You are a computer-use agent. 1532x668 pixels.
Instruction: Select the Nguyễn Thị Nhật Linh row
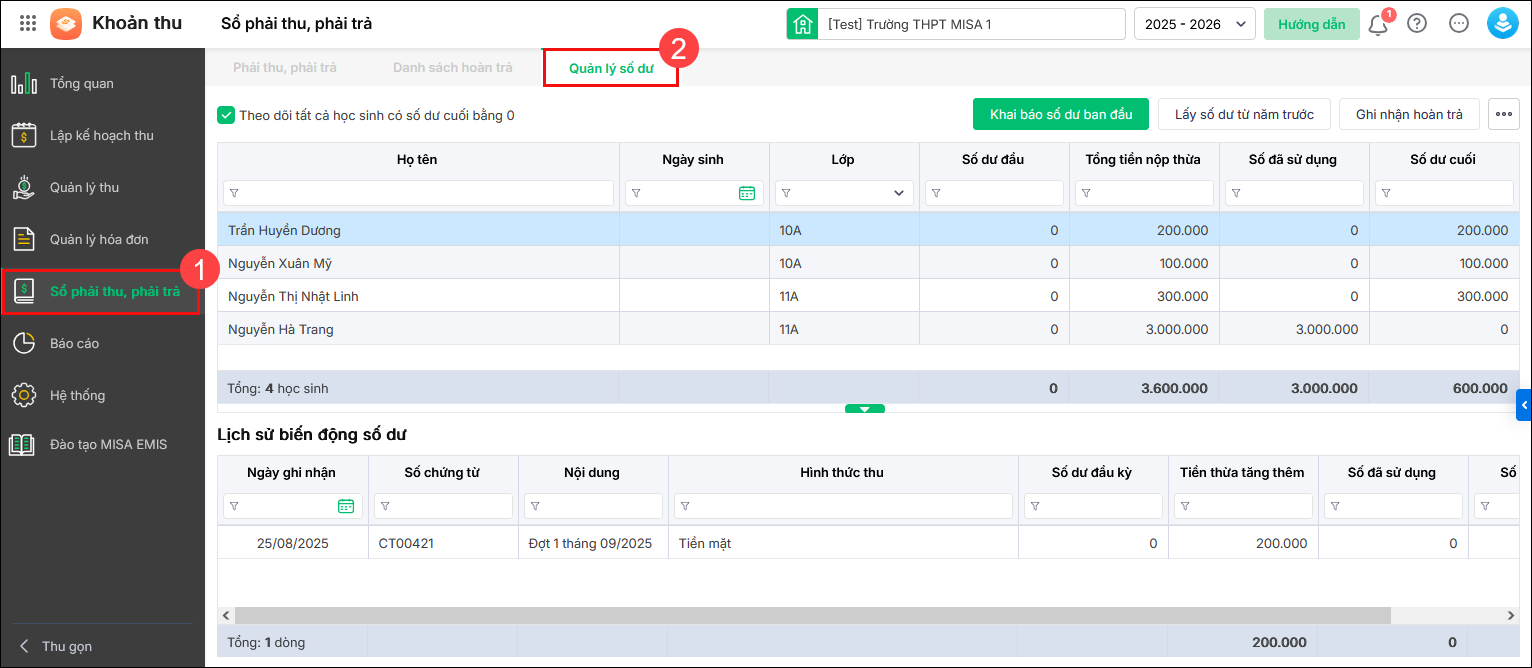[x=867, y=296]
